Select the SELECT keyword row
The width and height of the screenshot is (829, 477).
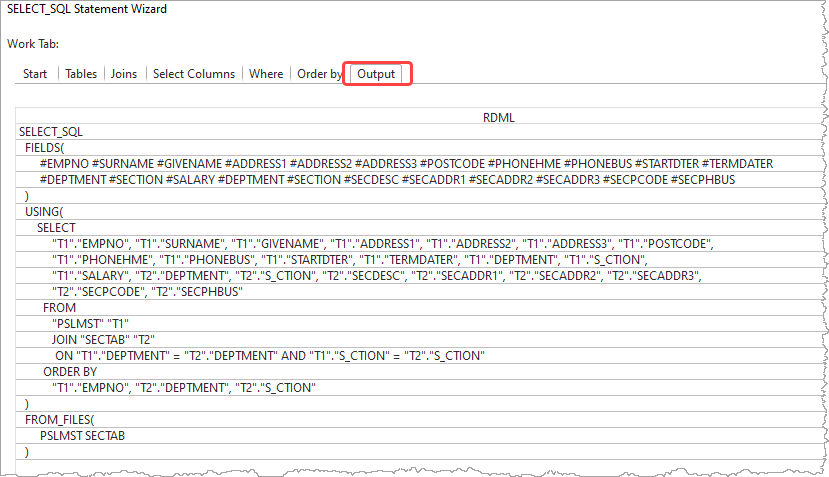pyautogui.click(x=422, y=228)
